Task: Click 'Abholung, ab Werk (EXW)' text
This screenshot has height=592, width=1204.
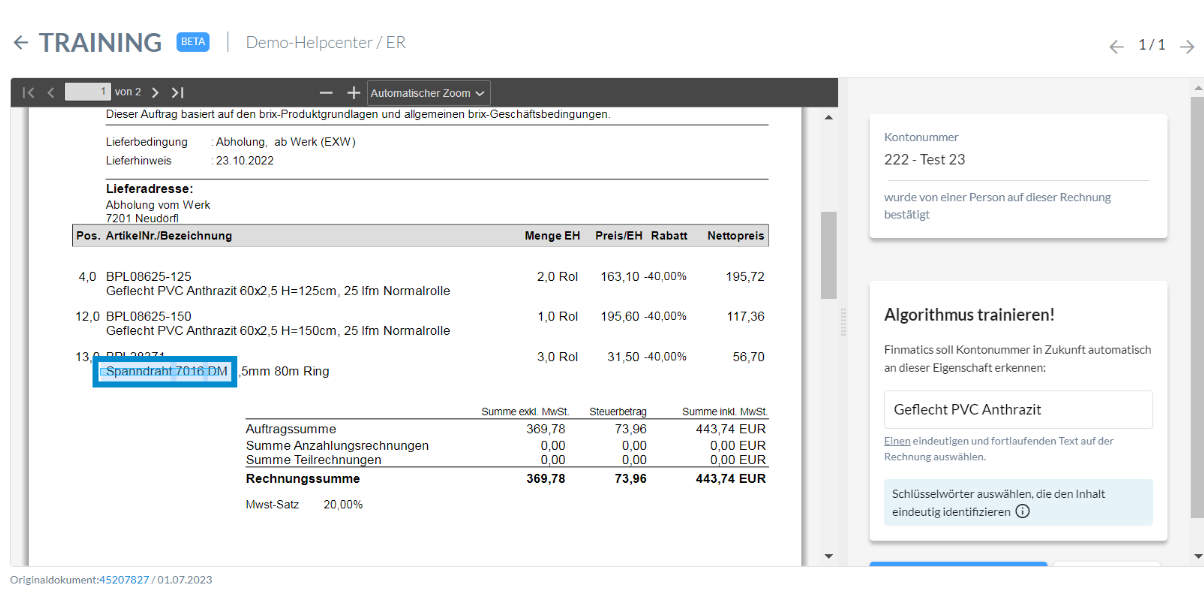Action: click(286, 142)
